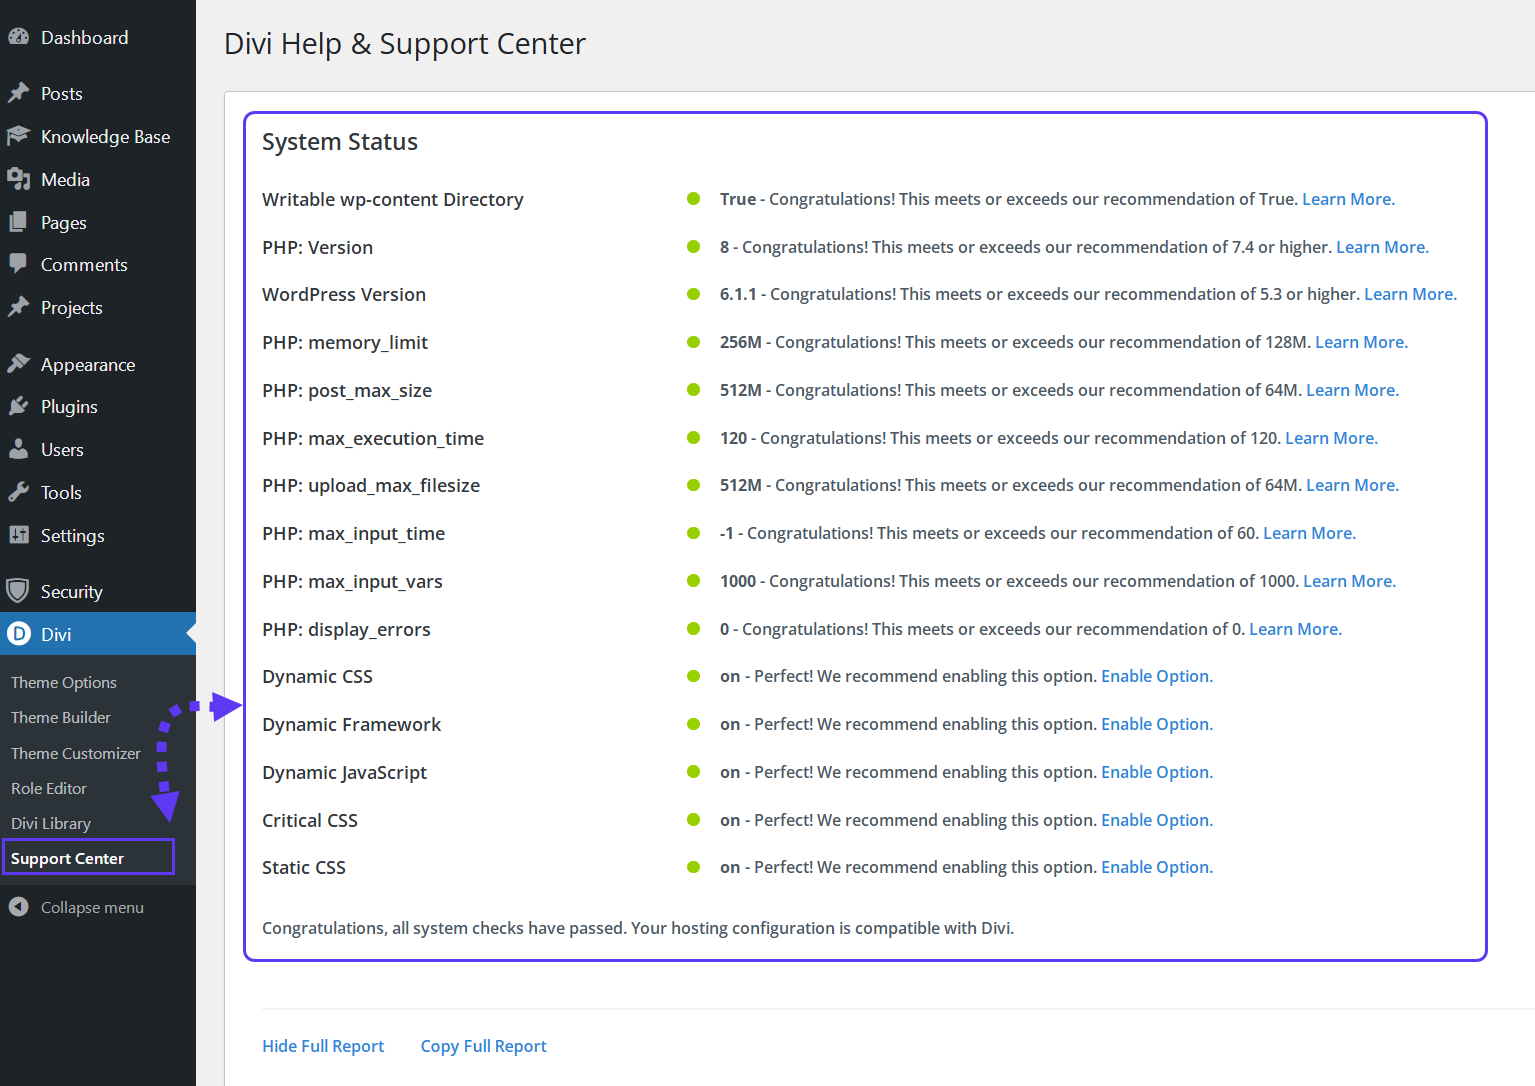
Task: Click the Divi D logo icon
Action: [x=19, y=634]
